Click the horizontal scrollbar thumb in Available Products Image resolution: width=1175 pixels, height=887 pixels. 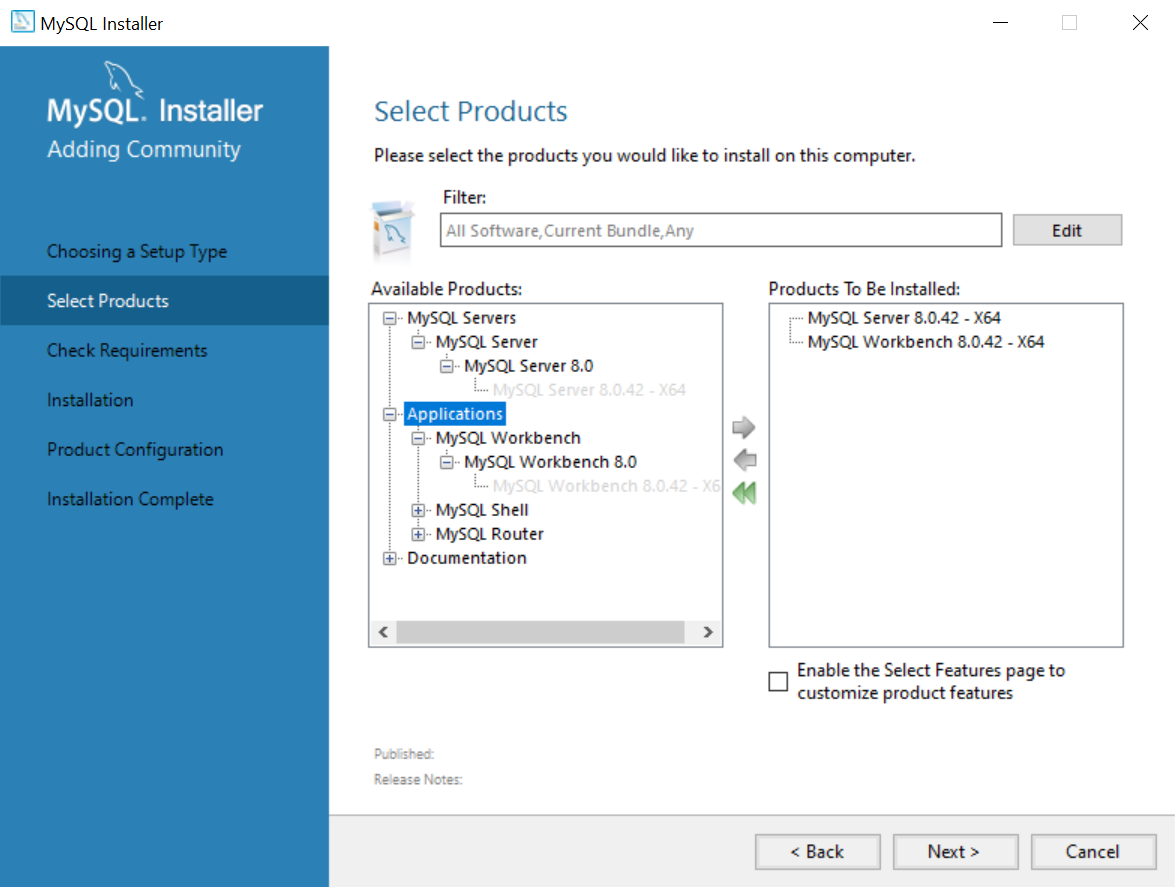coord(540,632)
